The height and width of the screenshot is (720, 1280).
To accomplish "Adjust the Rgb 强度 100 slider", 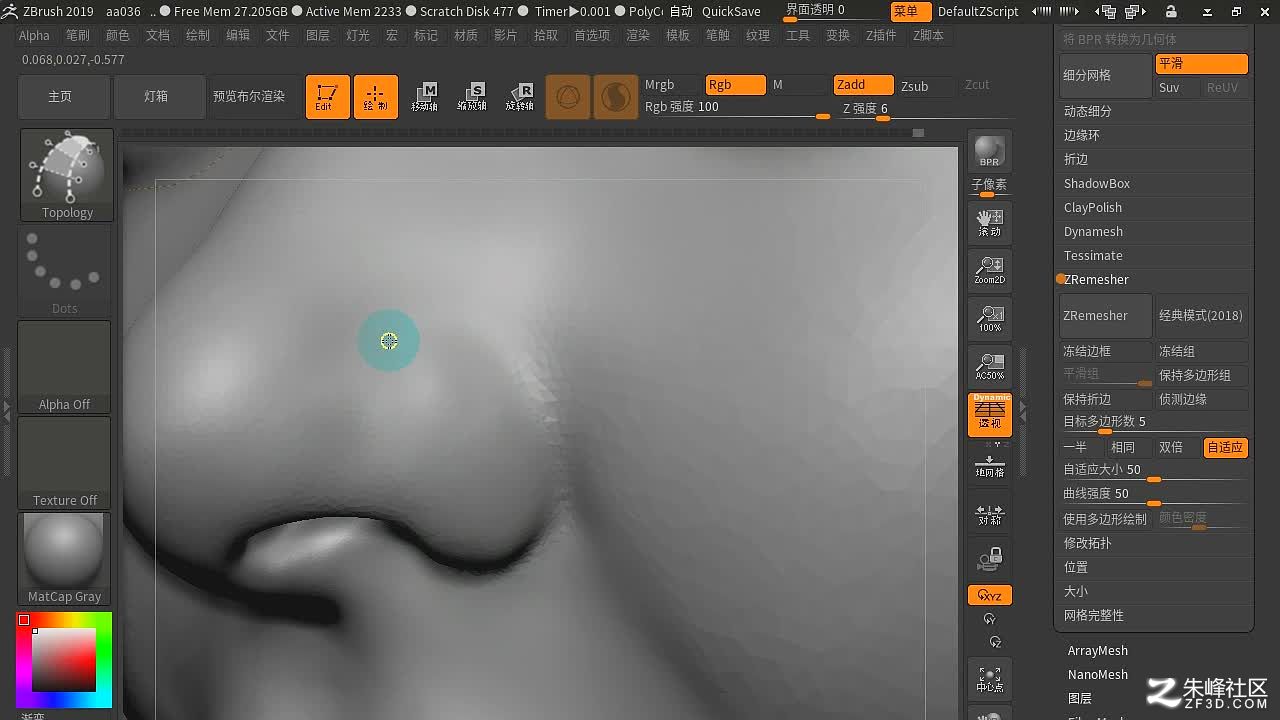I will point(736,107).
